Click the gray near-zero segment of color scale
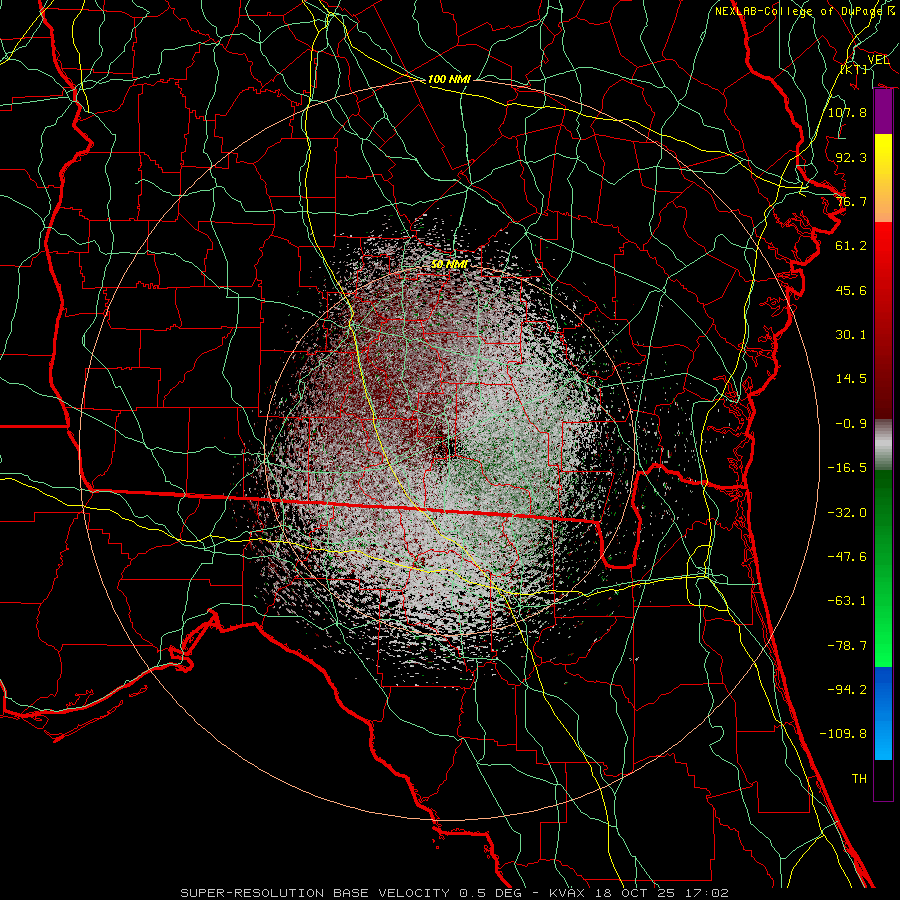 click(x=883, y=445)
